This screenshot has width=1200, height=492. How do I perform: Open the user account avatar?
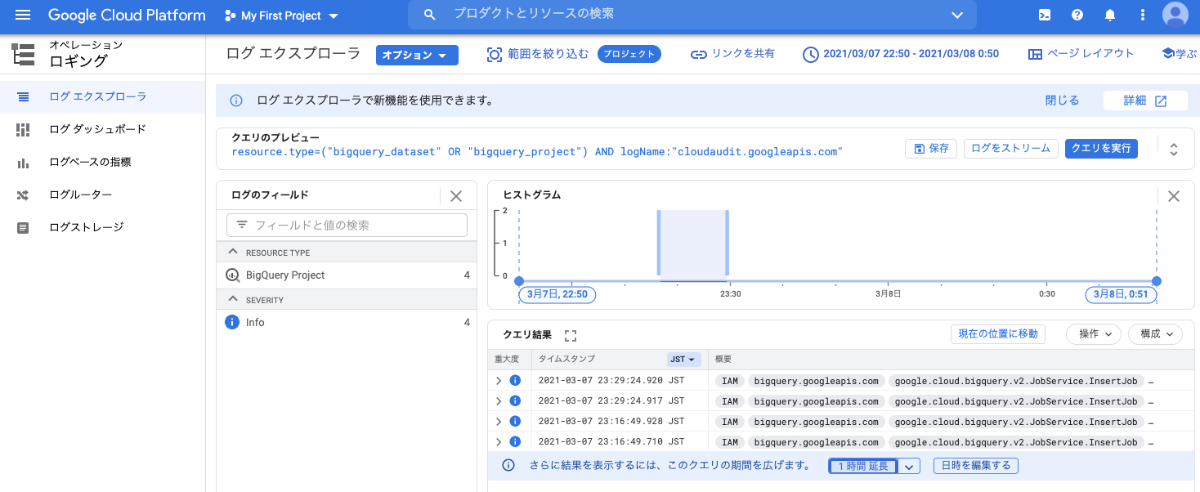[x=1175, y=15]
